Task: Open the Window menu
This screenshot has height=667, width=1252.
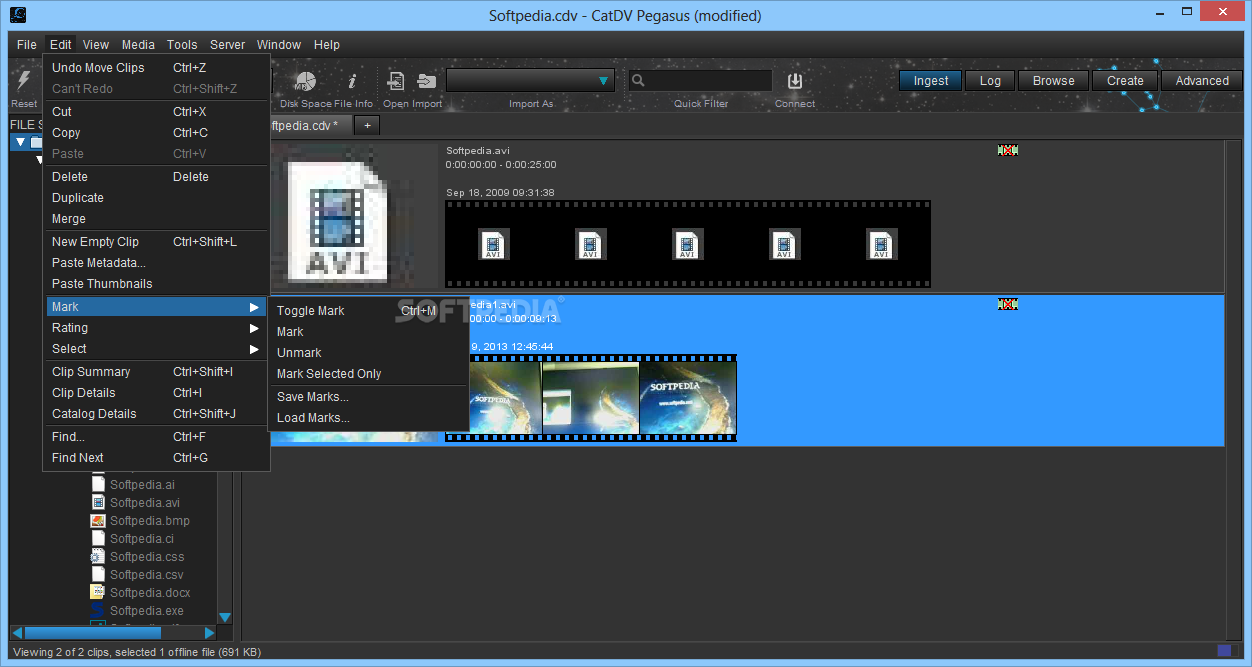Action: [279, 45]
